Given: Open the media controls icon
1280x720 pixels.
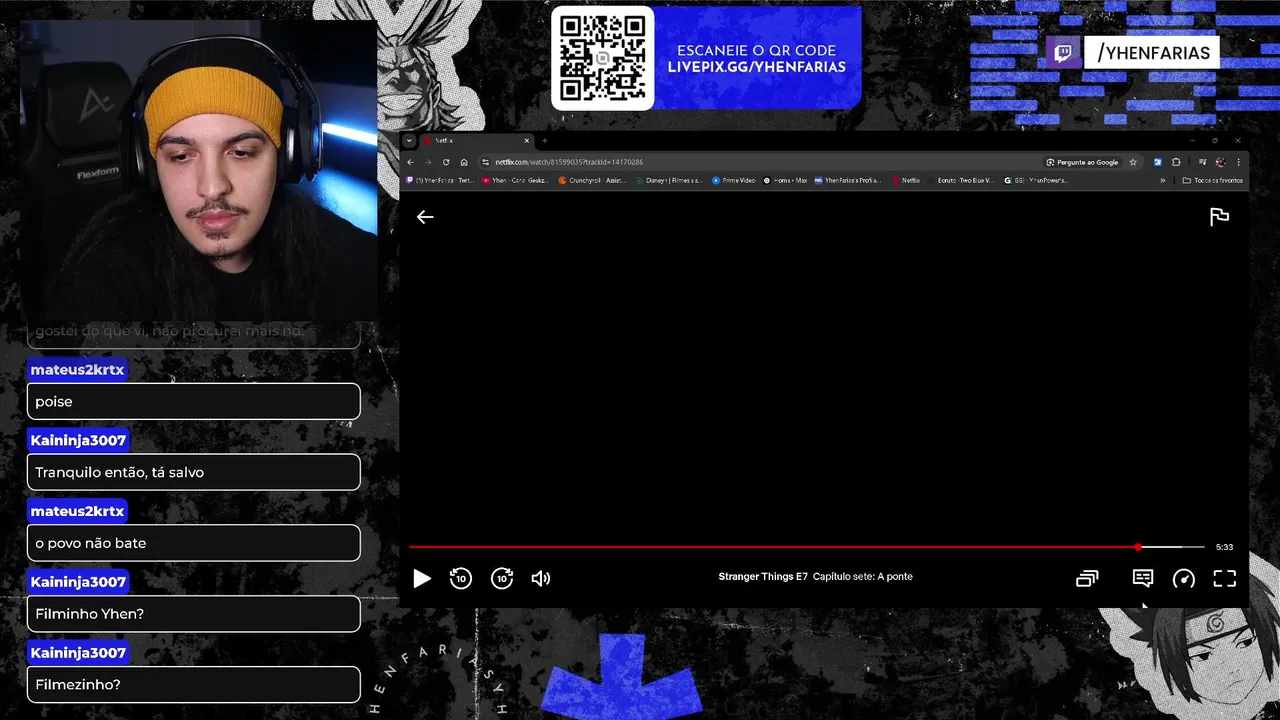Looking at the screenshot, I should pyautogui.click(x=1202, y=162).
